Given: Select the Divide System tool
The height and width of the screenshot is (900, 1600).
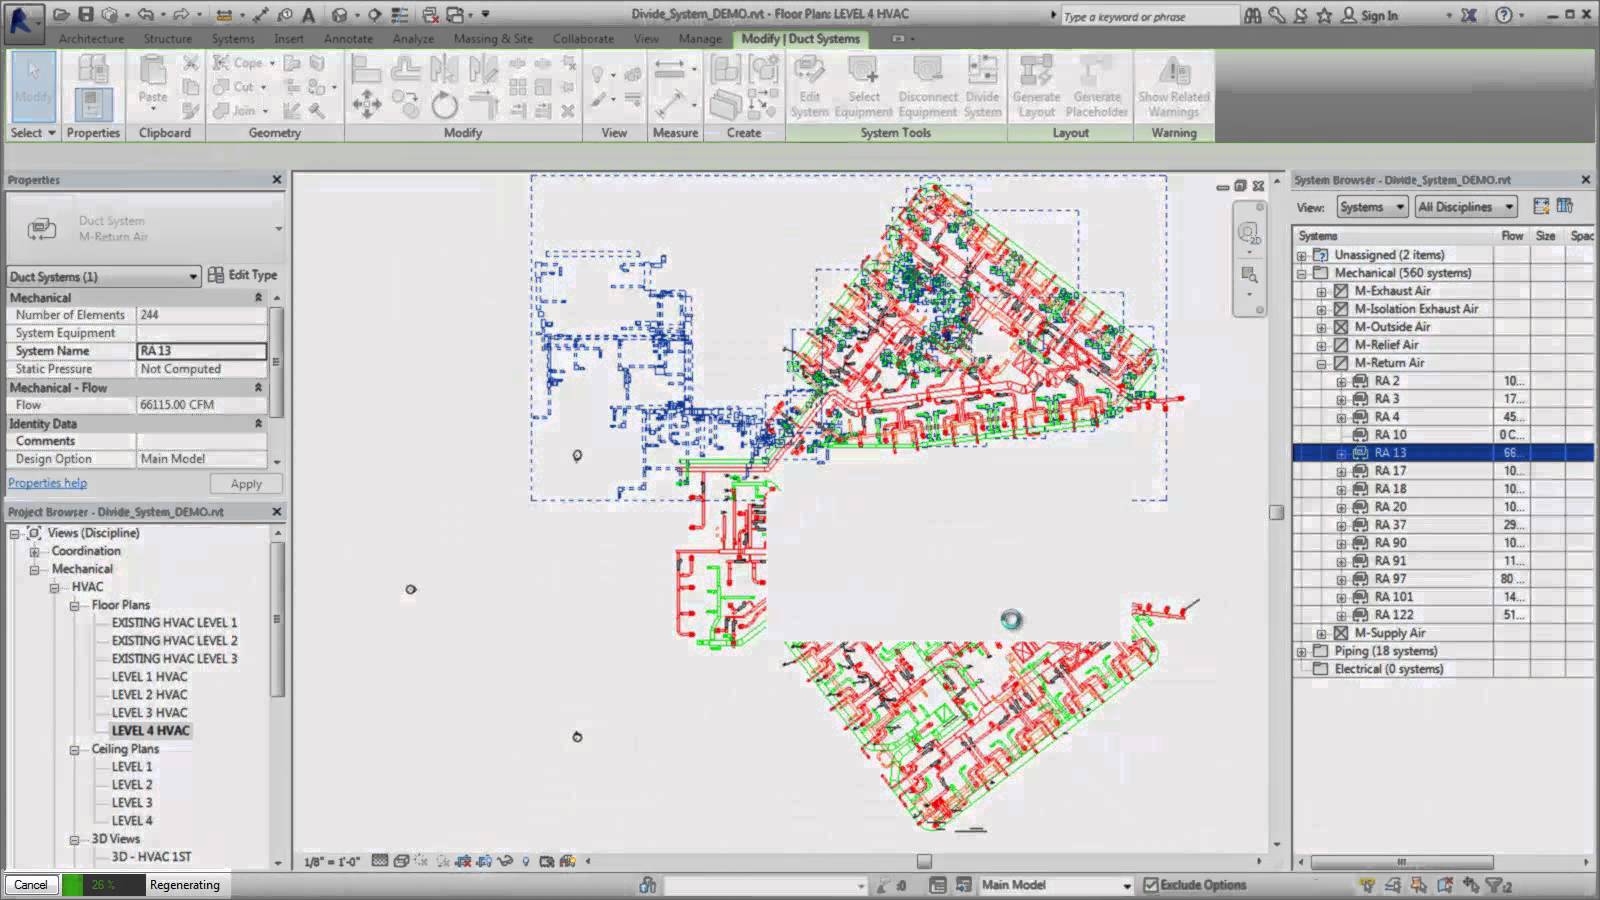Looking at the screenshot, I should click(982, 85).
